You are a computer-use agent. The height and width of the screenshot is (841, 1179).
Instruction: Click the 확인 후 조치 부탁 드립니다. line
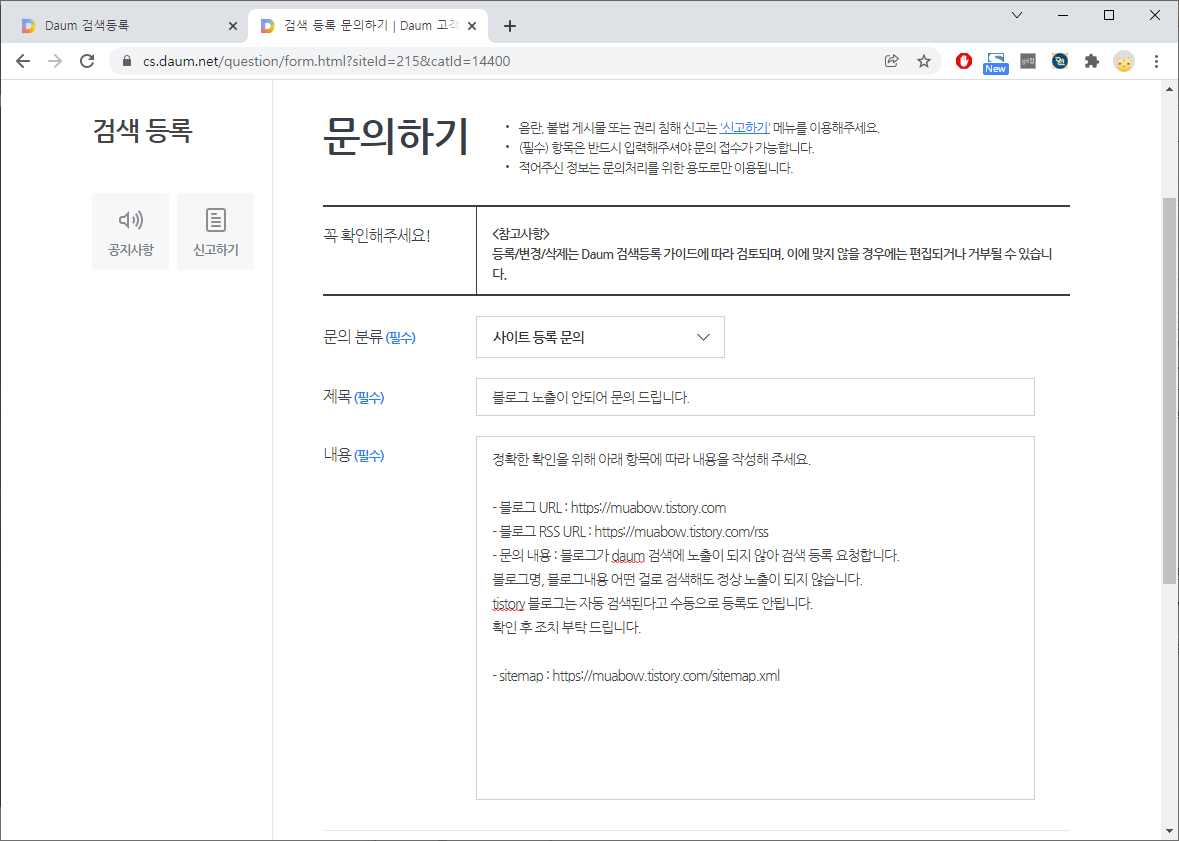(566, 627)
